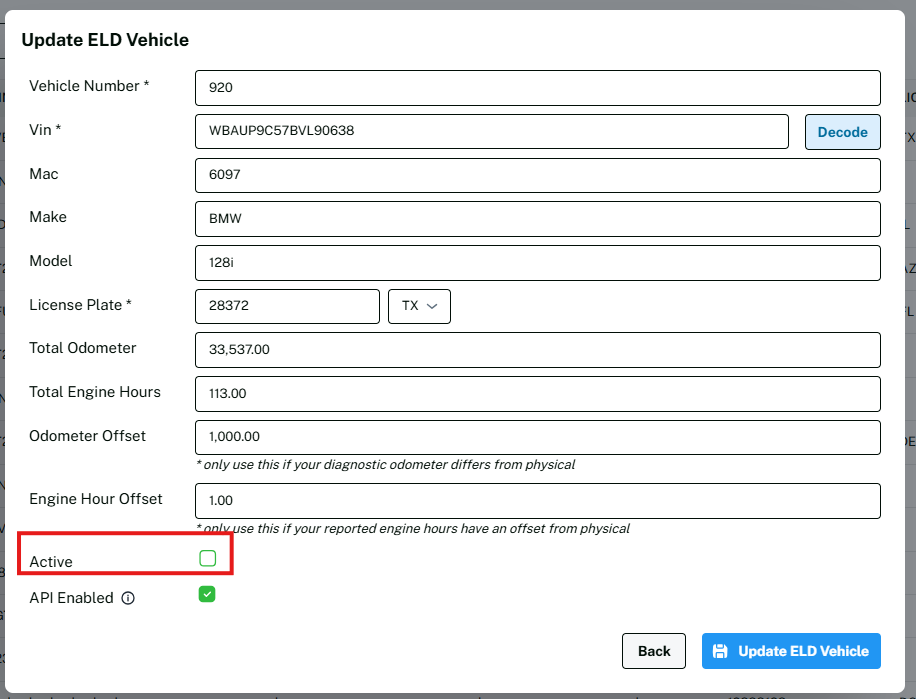916x699 pixels.
Task: Click the Update ELD Vehicle dialog title
Action: 105,40
